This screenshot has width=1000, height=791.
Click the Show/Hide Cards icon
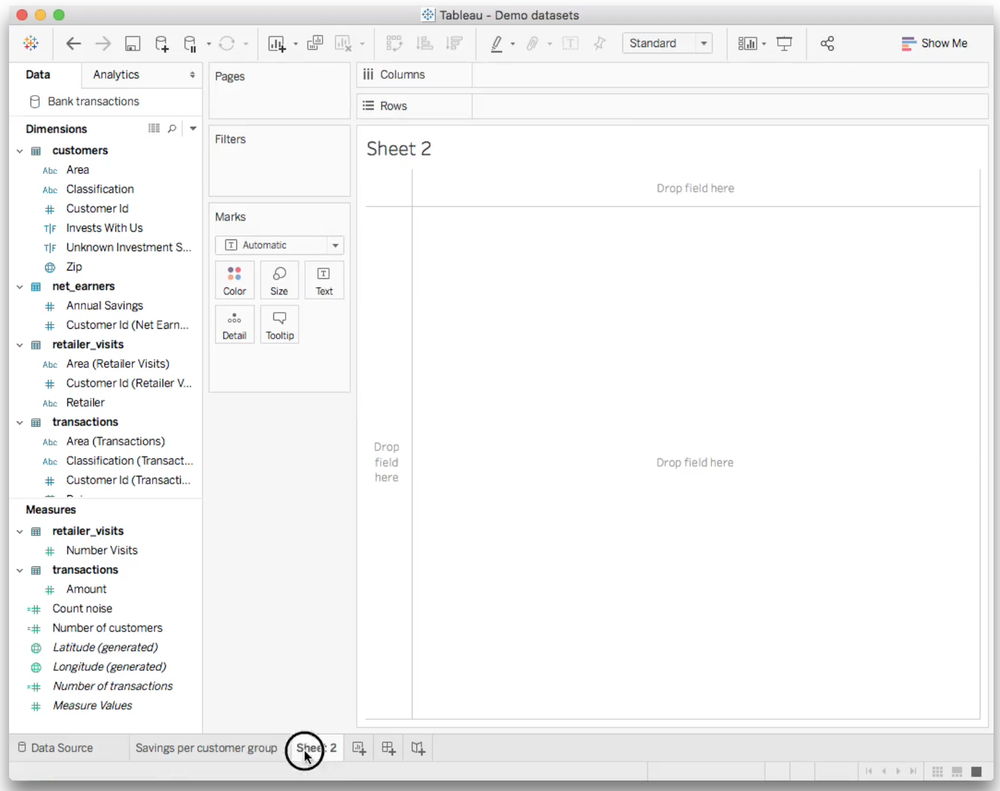pyautogui.click(x=747, y=43)
